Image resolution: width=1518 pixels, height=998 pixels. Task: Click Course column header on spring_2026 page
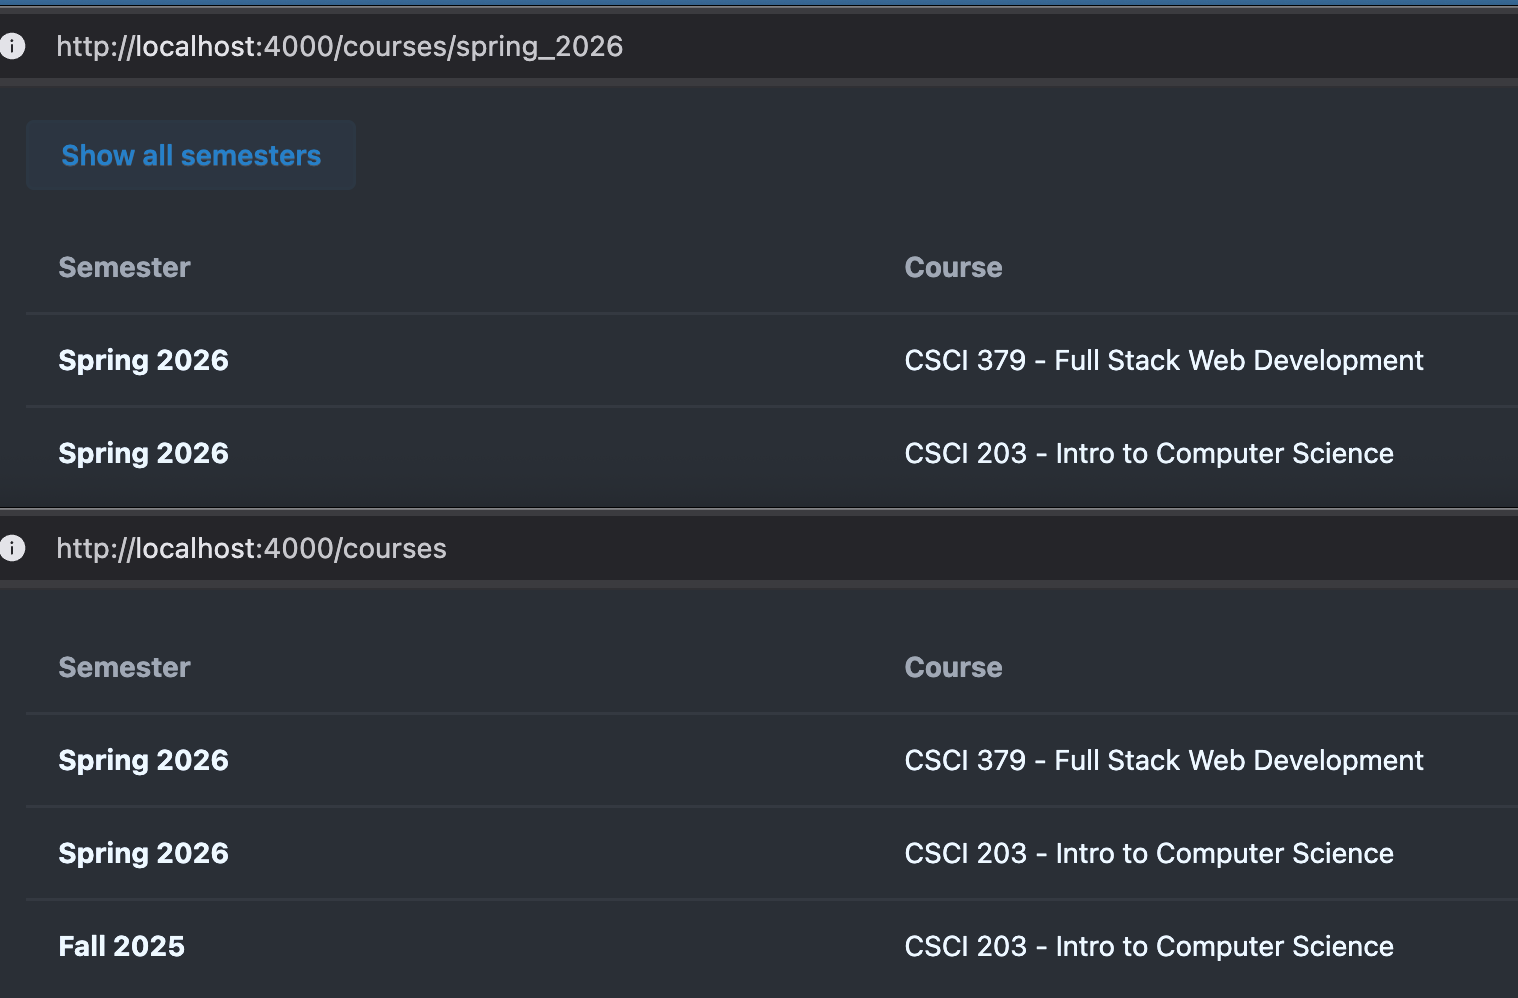(x=953, y=267)
